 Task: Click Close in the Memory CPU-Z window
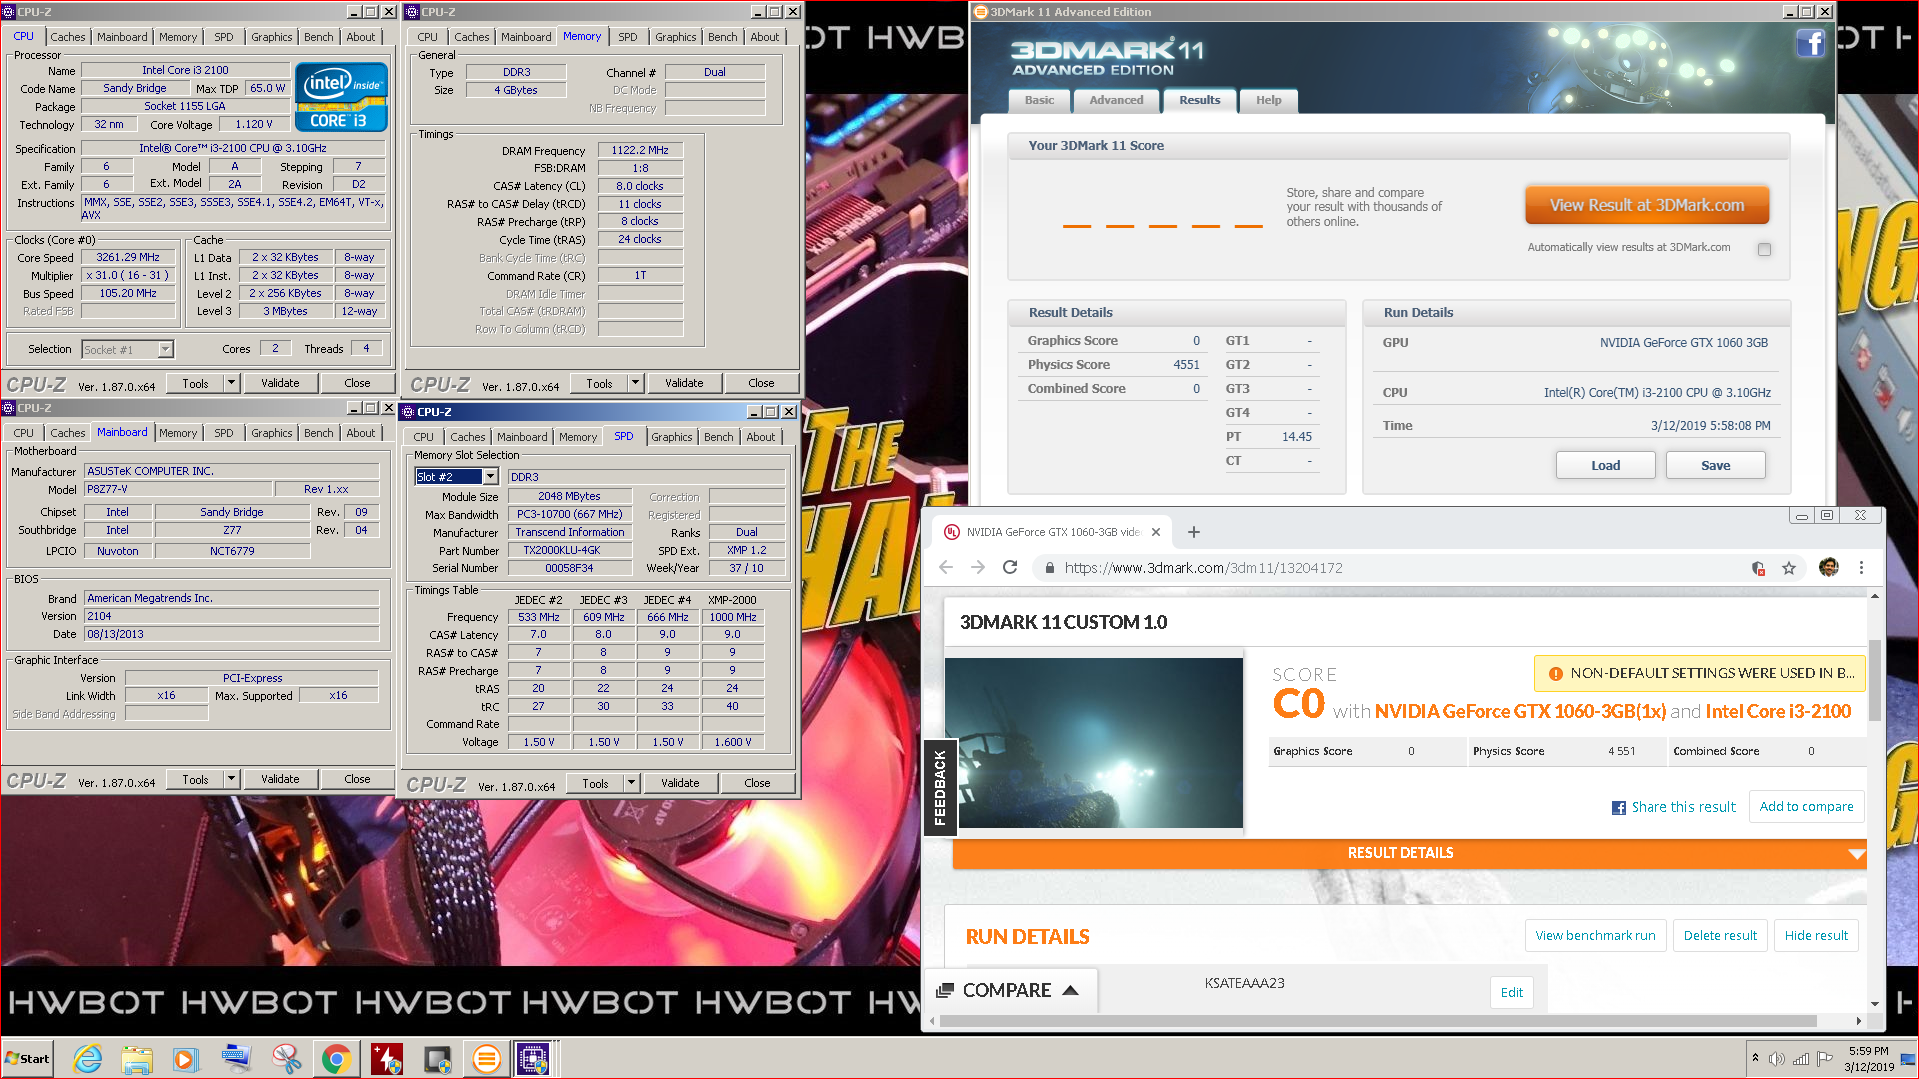tap(761, 383)
